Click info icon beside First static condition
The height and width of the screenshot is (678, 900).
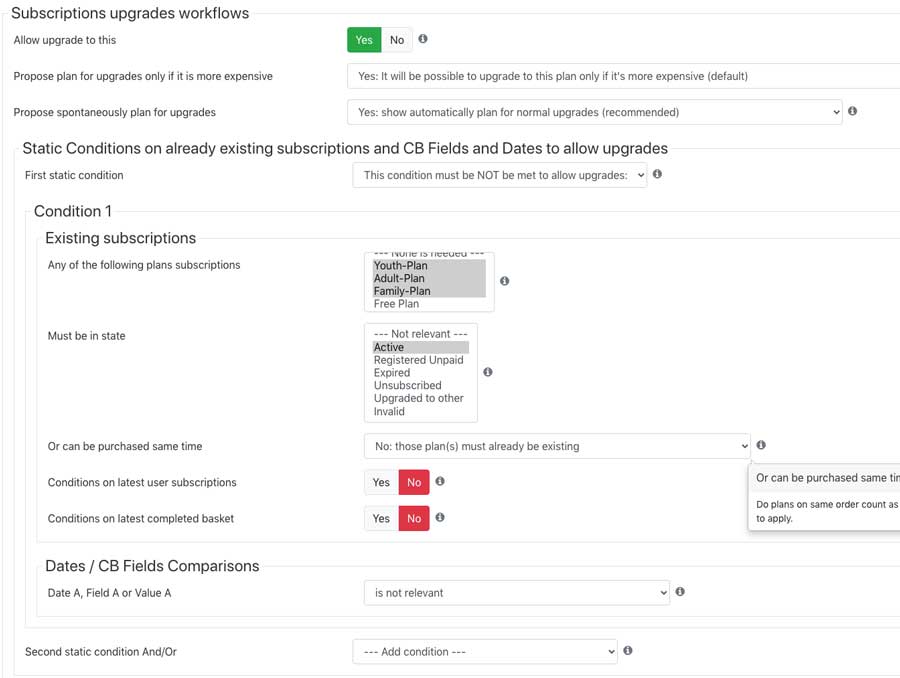(657, 174)
